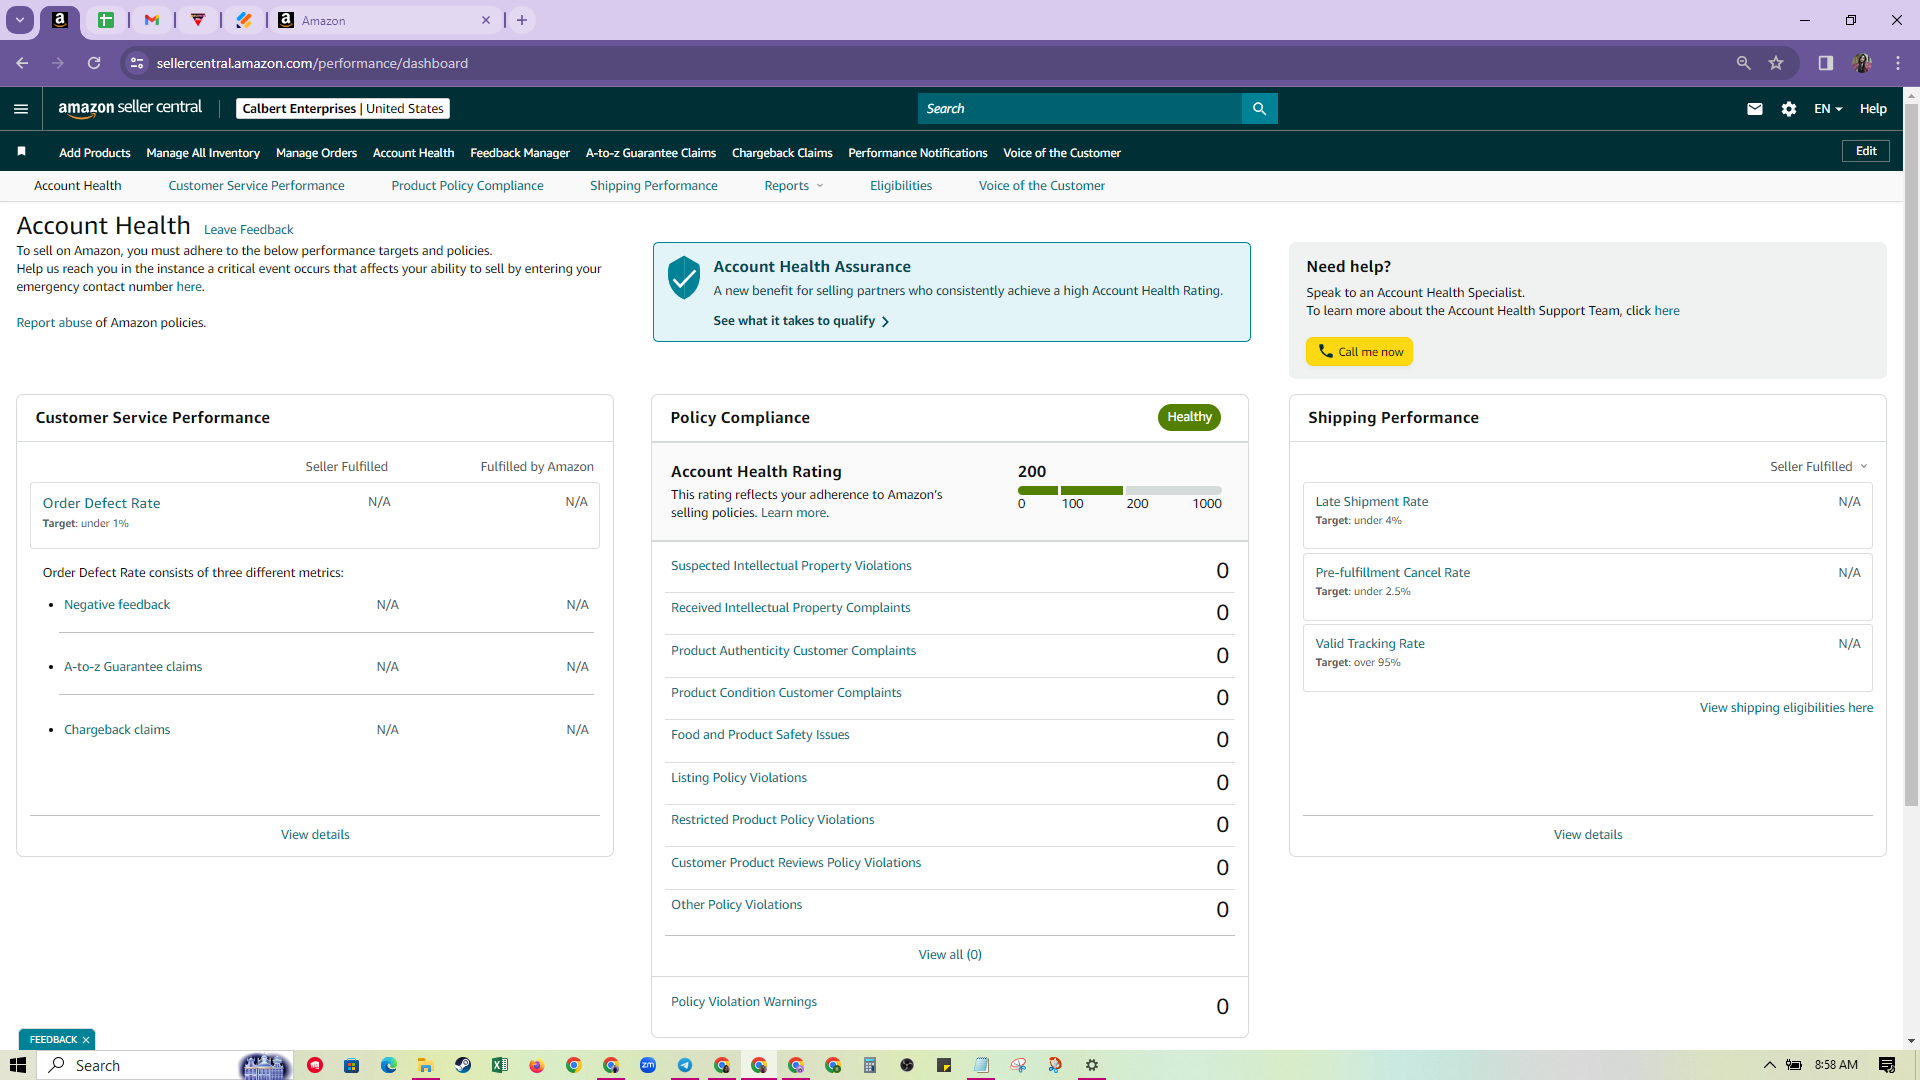This screenshot has height=1080, width=1920.
Task: Open the Windows notification center
Action: tap(1887, 1065)
